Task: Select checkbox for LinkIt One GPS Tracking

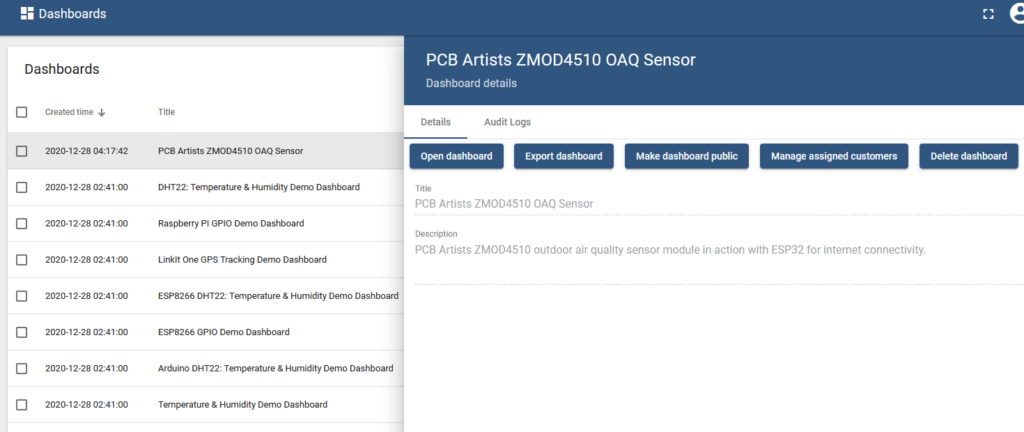Action: [x=22, y=260]
